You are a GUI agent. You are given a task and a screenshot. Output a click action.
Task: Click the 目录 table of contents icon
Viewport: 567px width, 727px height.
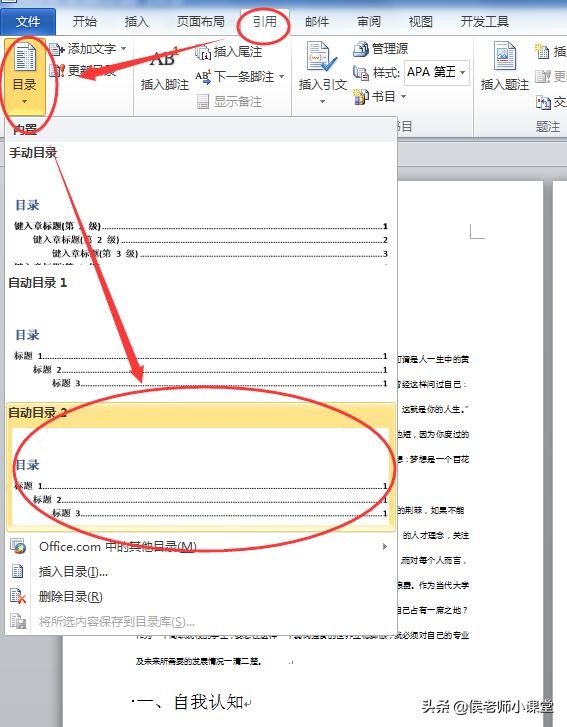click(25, 57)
